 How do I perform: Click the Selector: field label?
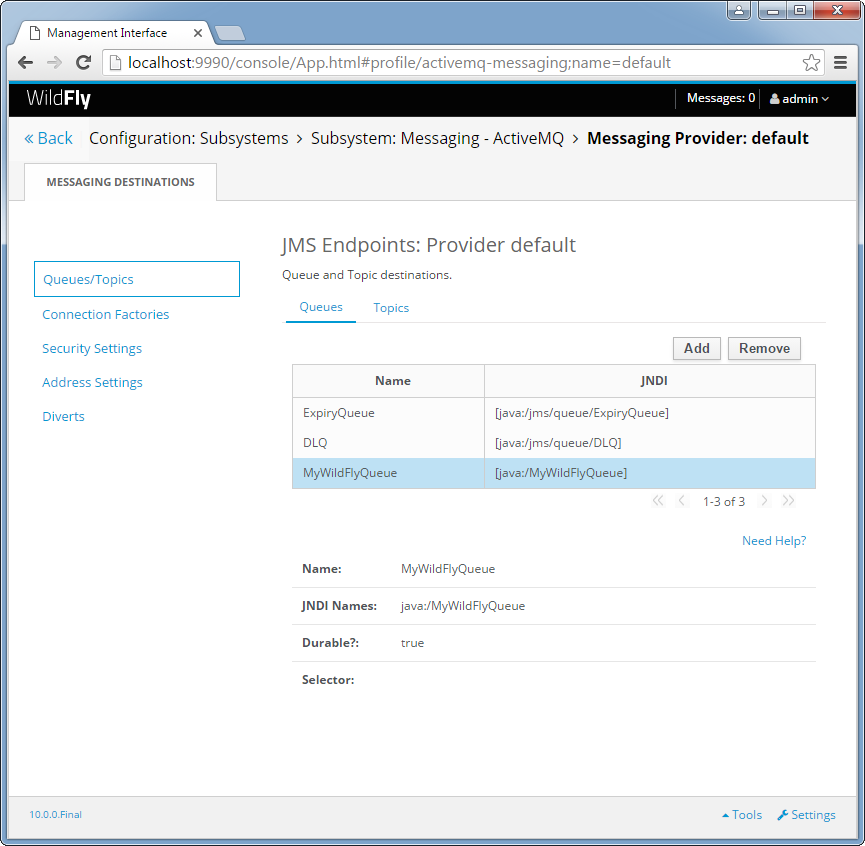pyautogui.click(x=328, y=680)
